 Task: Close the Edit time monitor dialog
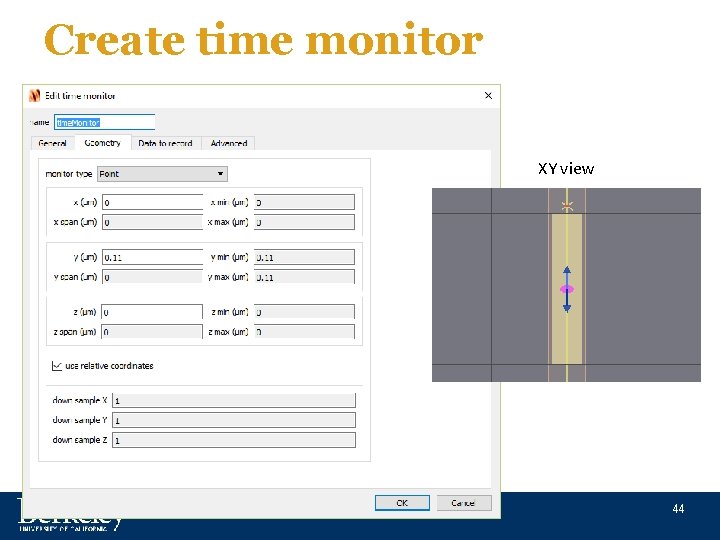tap(488, 96)
